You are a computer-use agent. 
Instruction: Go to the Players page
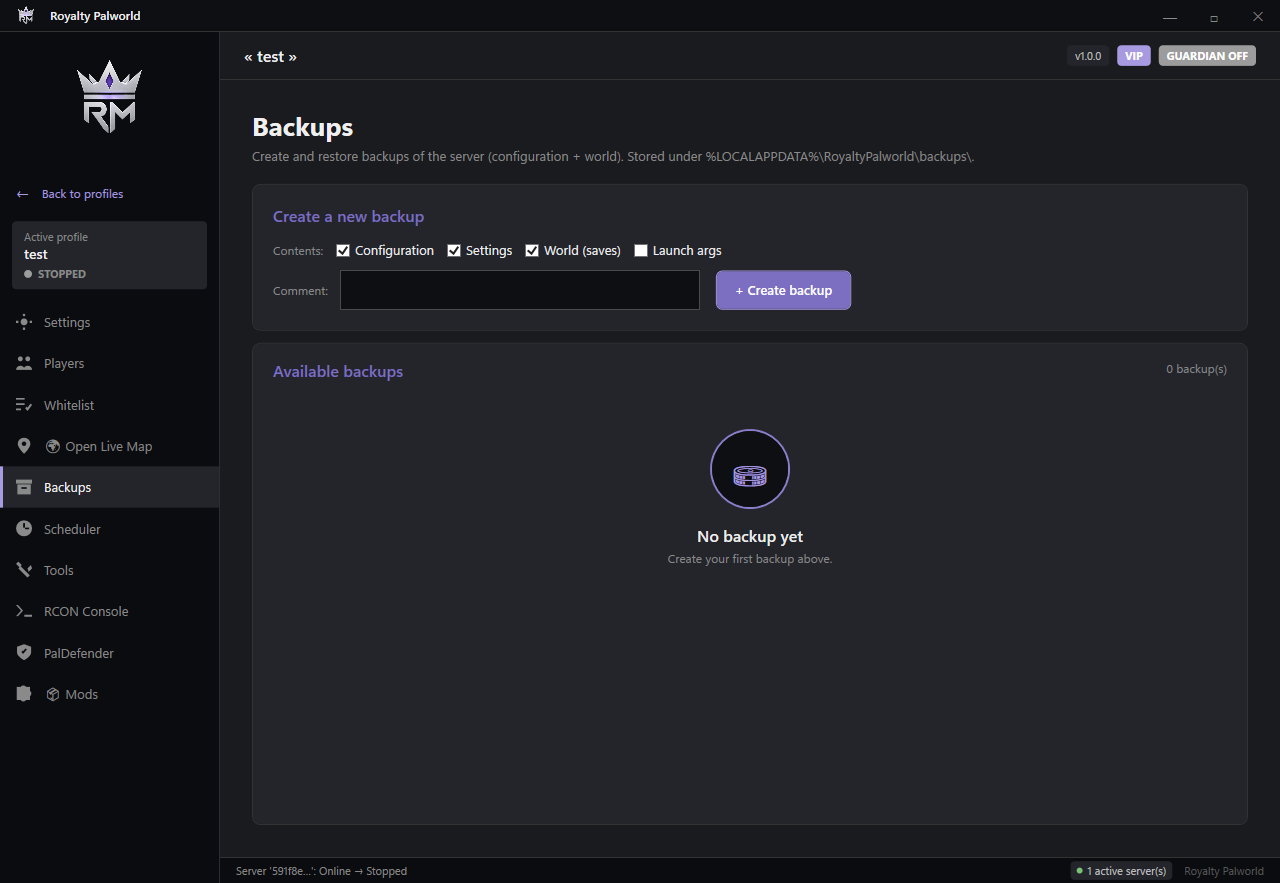pyautogui.click(x=110, y=363)
